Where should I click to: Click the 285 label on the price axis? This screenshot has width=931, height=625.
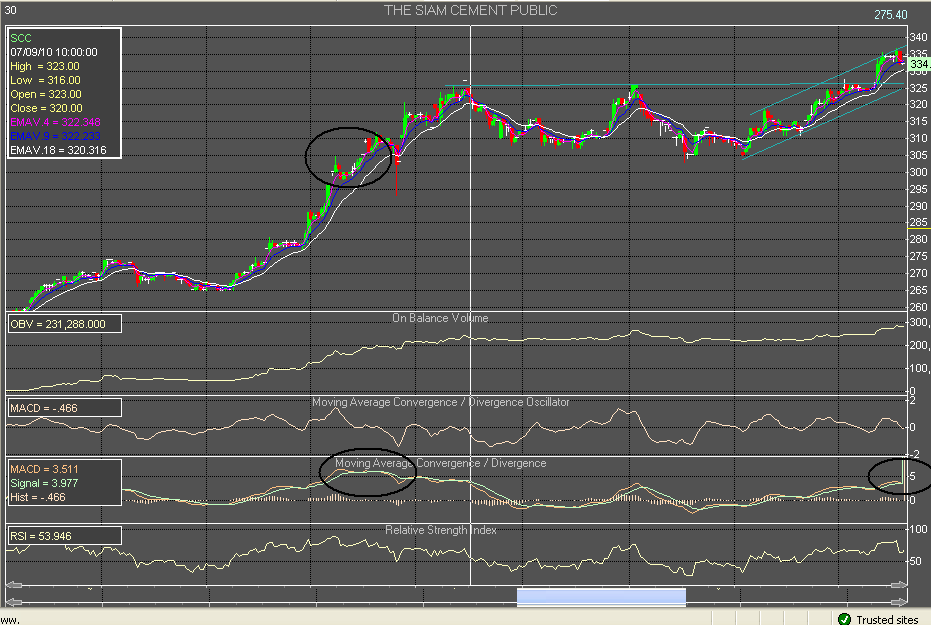[918, 223]
